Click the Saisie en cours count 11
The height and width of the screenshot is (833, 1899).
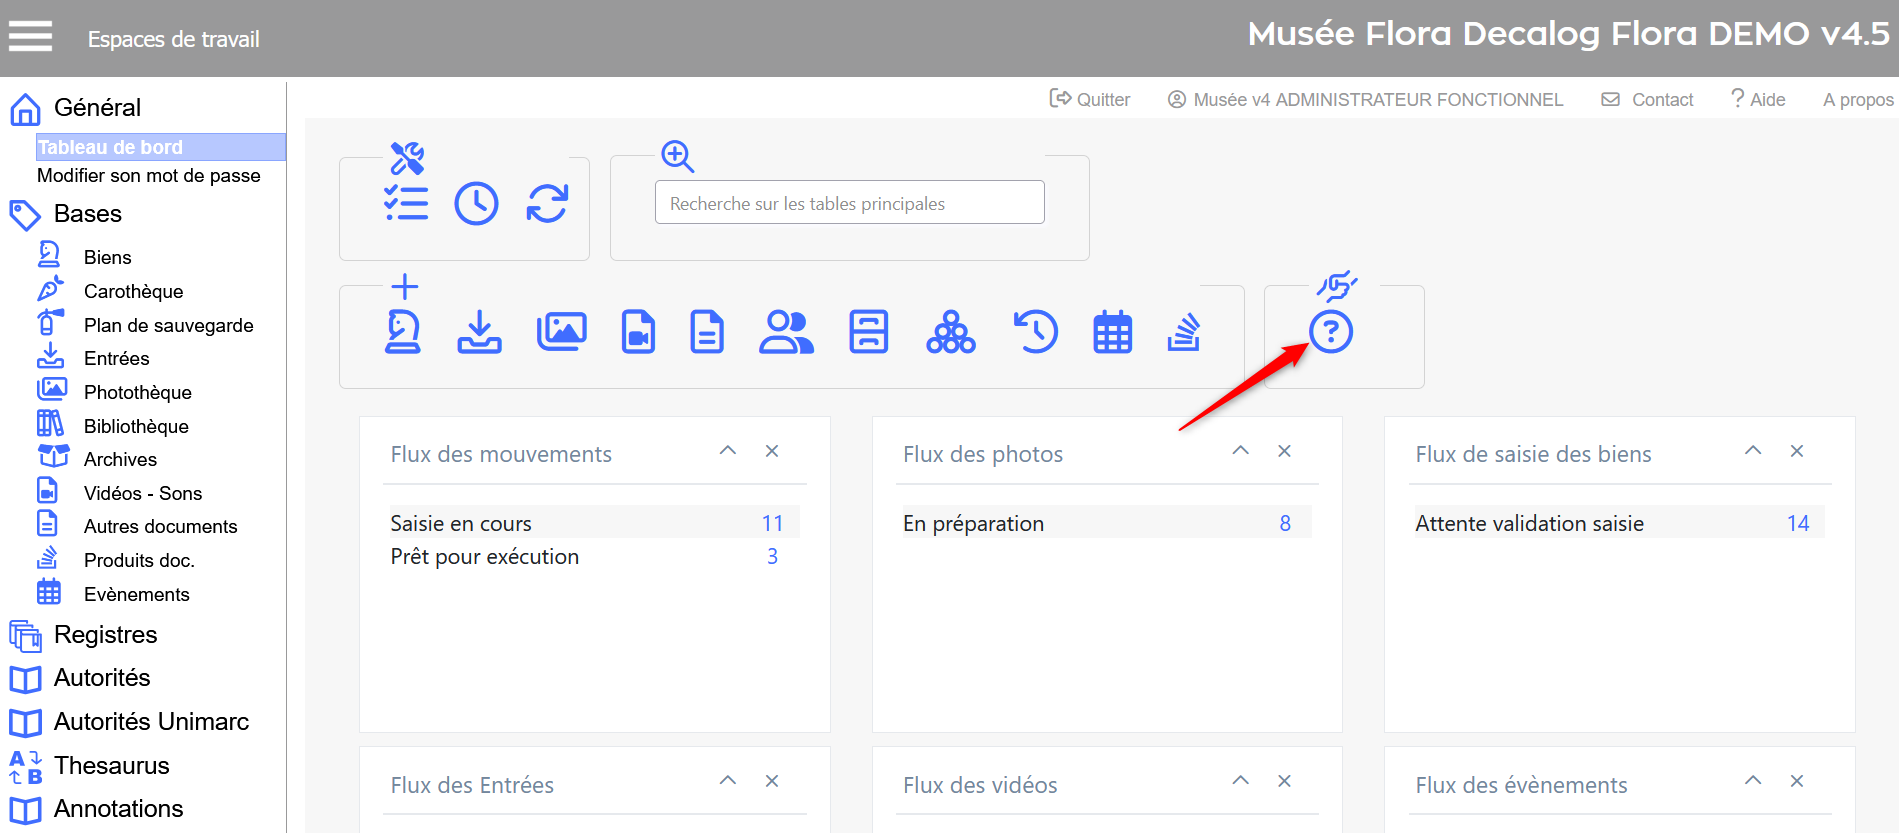coord(772,523)
